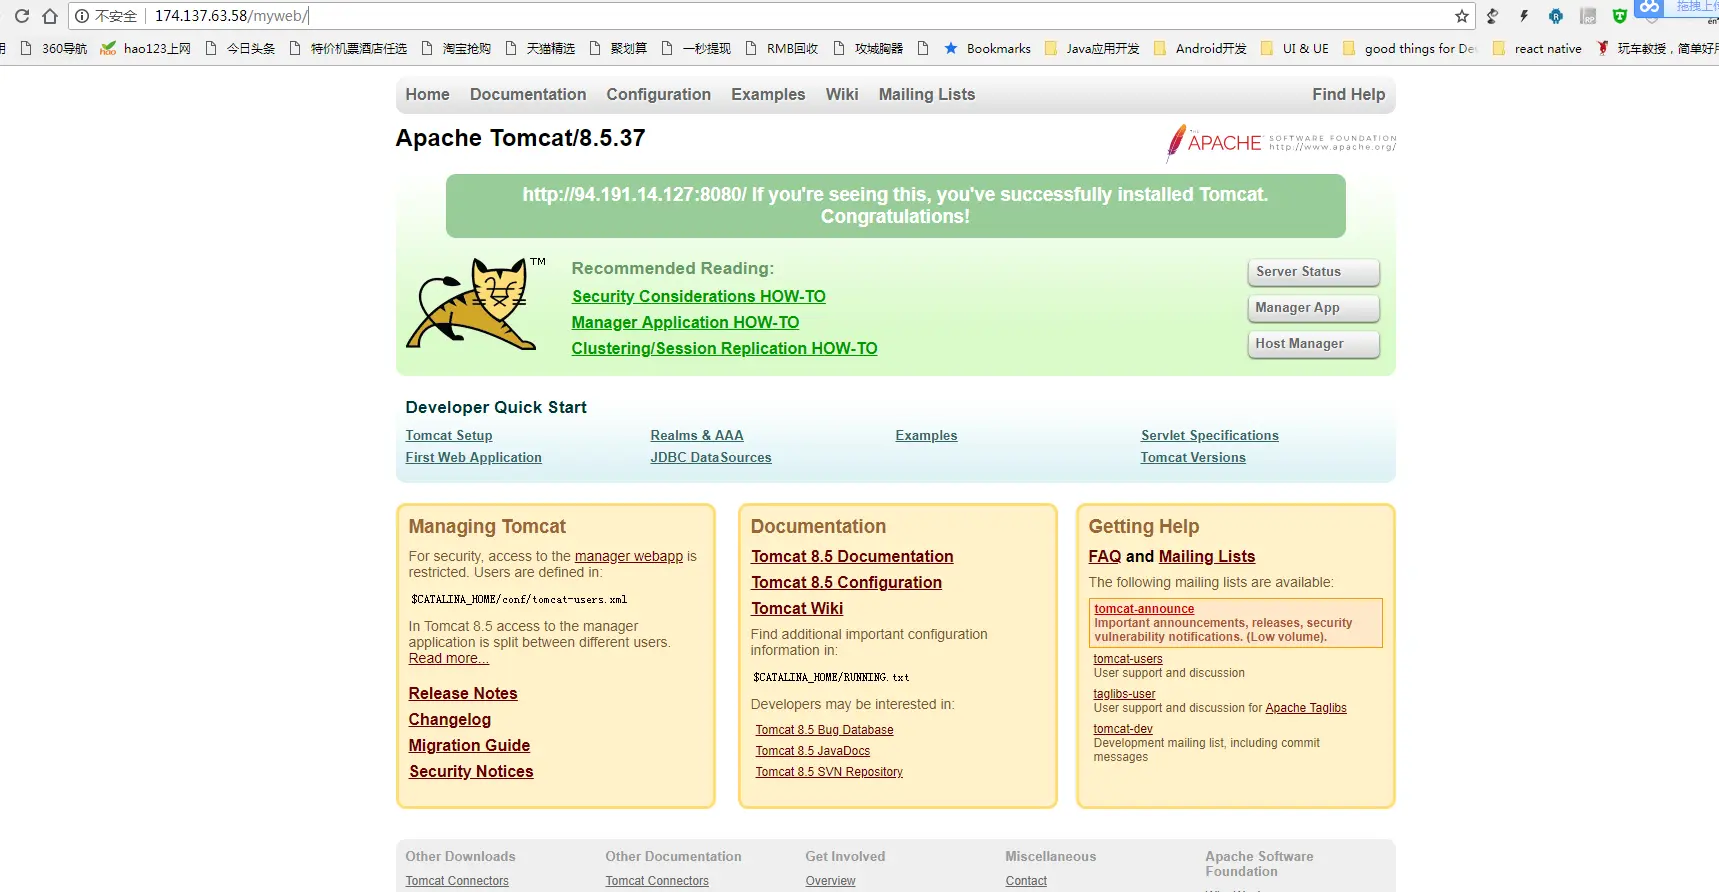
Task: Reload the page with the refresh icon
Action: point(22,16)
